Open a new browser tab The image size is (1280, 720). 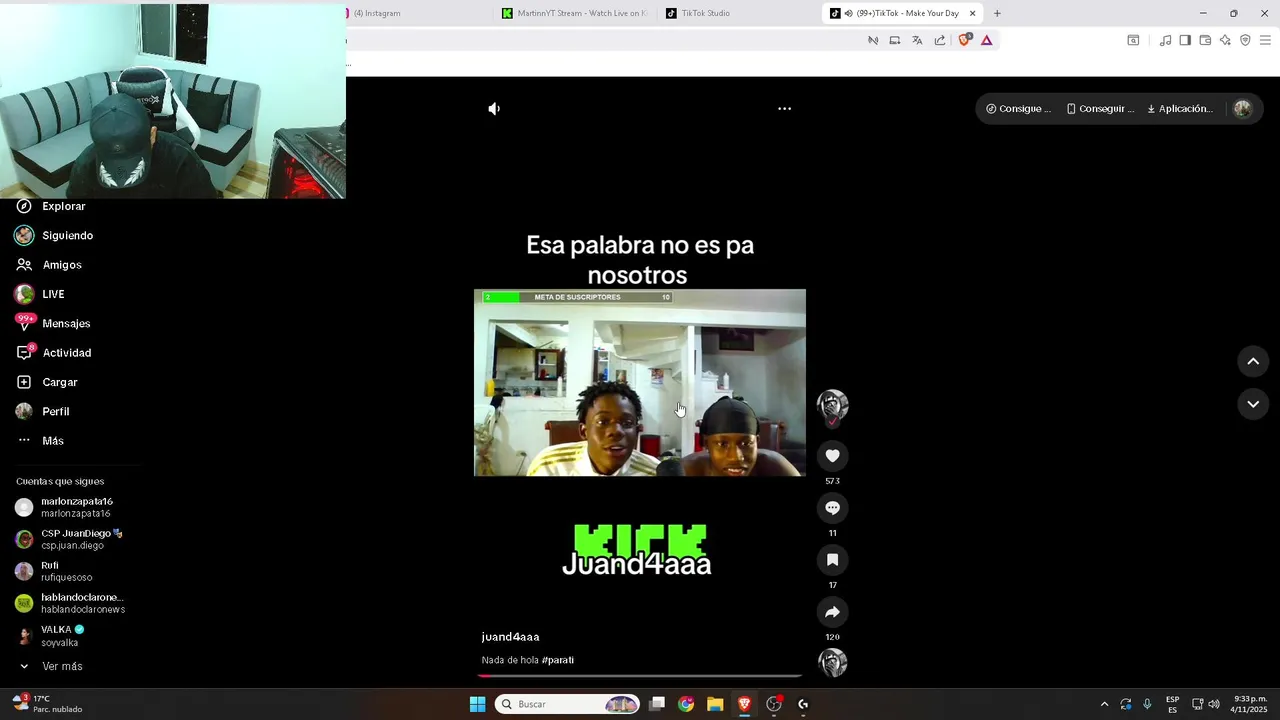click(x=997, y=13)
